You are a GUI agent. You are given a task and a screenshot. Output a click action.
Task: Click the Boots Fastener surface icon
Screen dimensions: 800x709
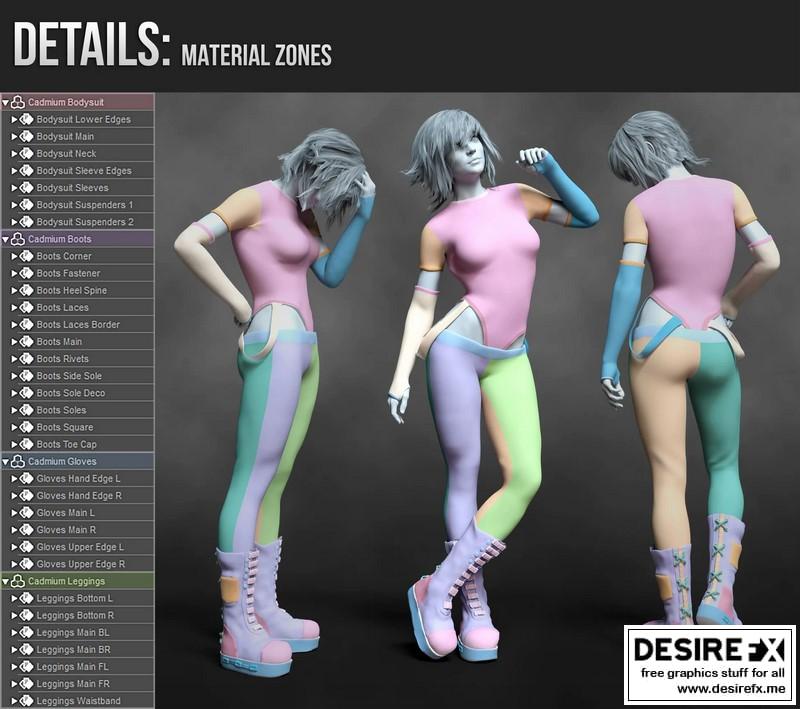coord(26,274)
